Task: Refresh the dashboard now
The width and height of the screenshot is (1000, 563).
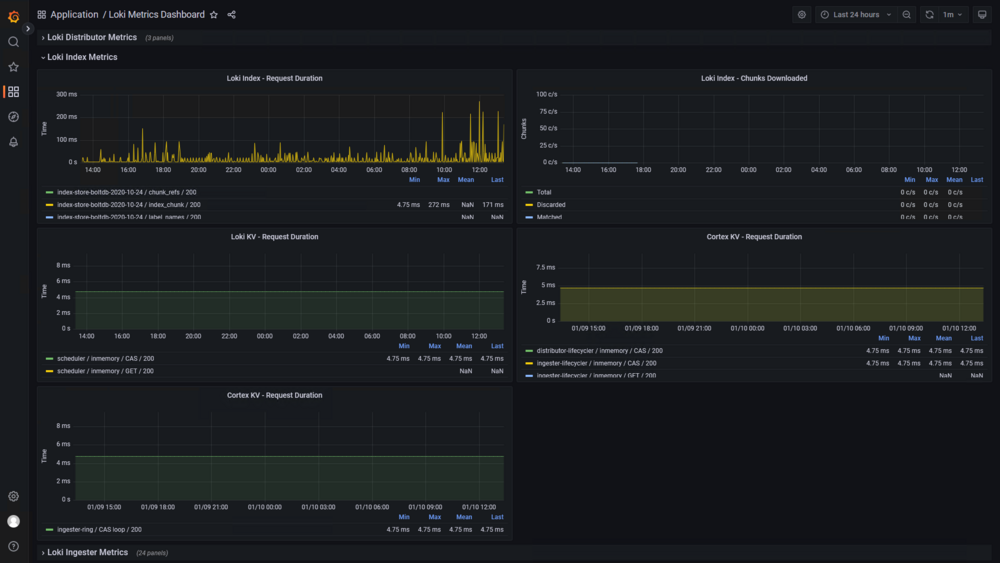Action: click(929, 15)
